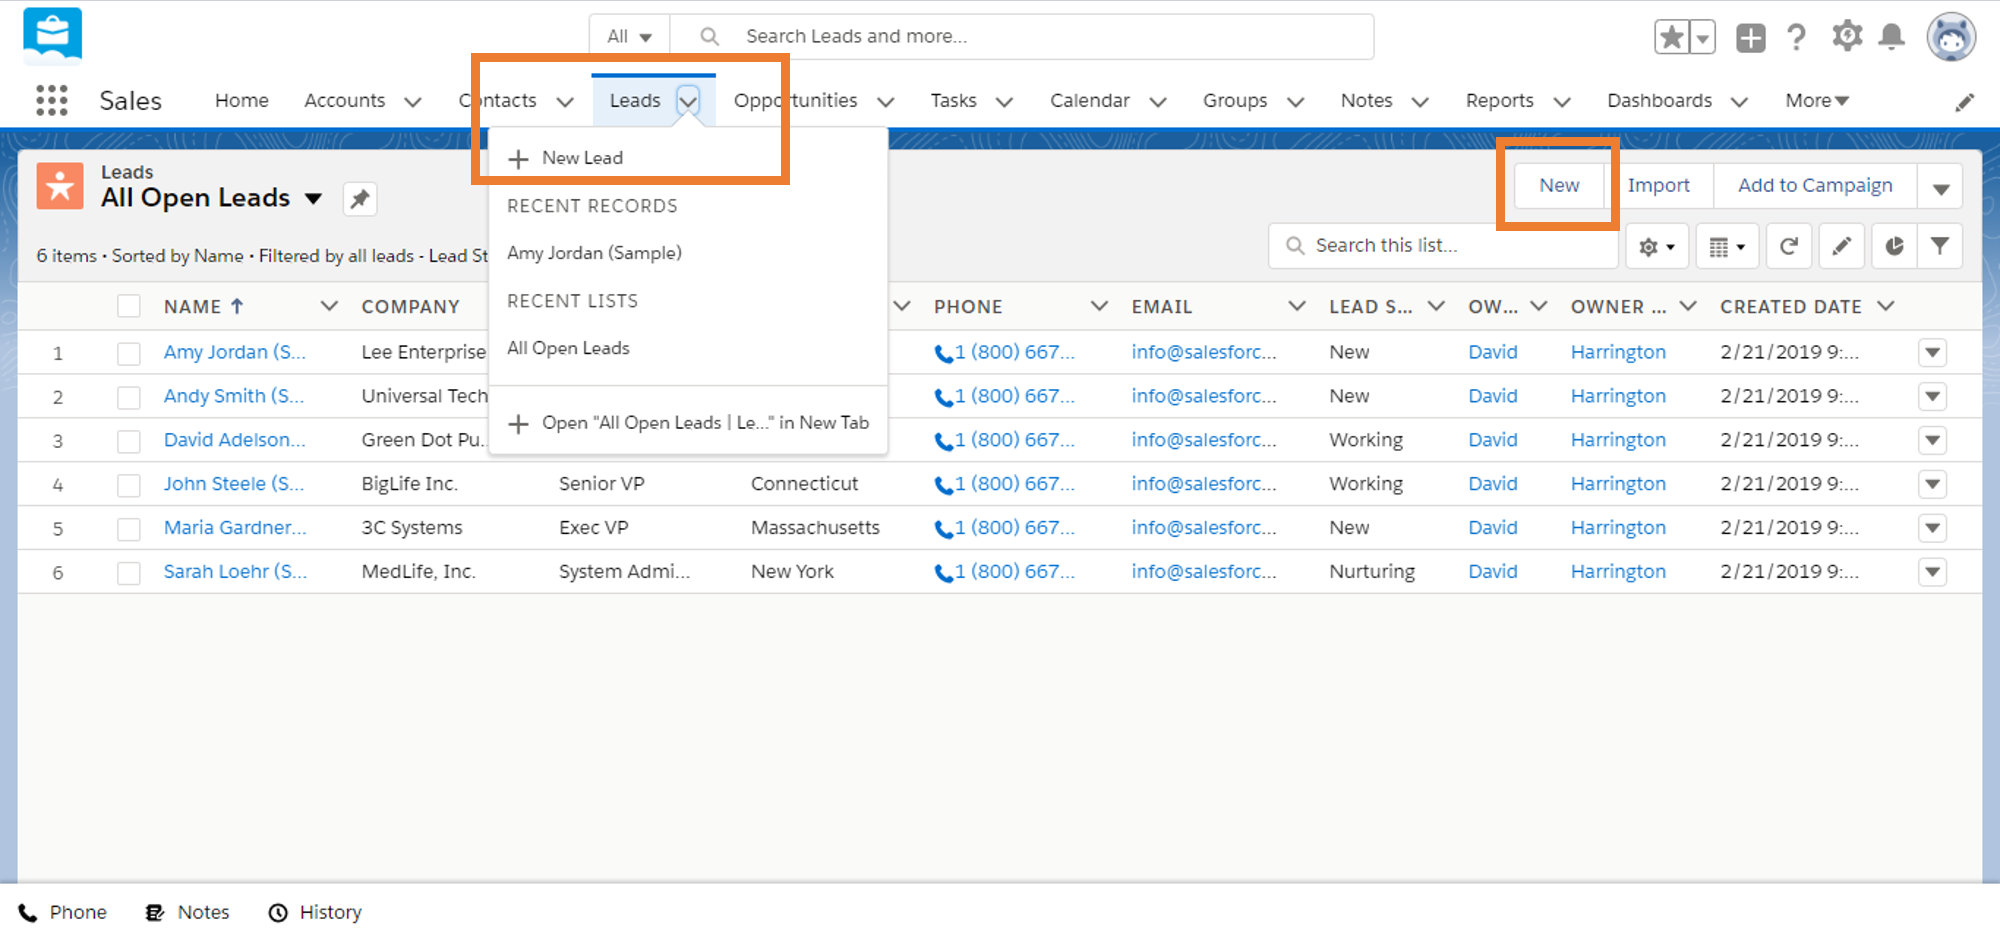The image size is (2000, 930).
Task: Click the Sales briefcase logo
Action: click(52, 35)
